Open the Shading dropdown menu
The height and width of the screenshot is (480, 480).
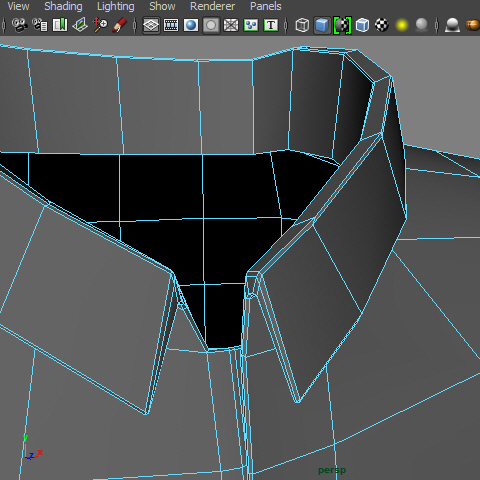pyautogui.click(x=63, y=6)
